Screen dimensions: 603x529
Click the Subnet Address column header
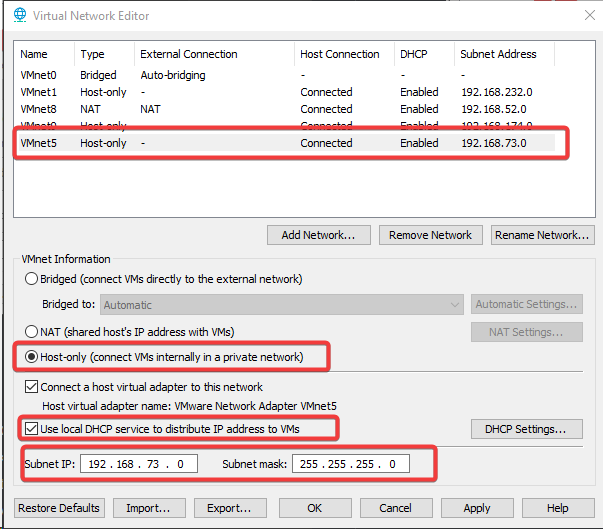click(505, 54)
